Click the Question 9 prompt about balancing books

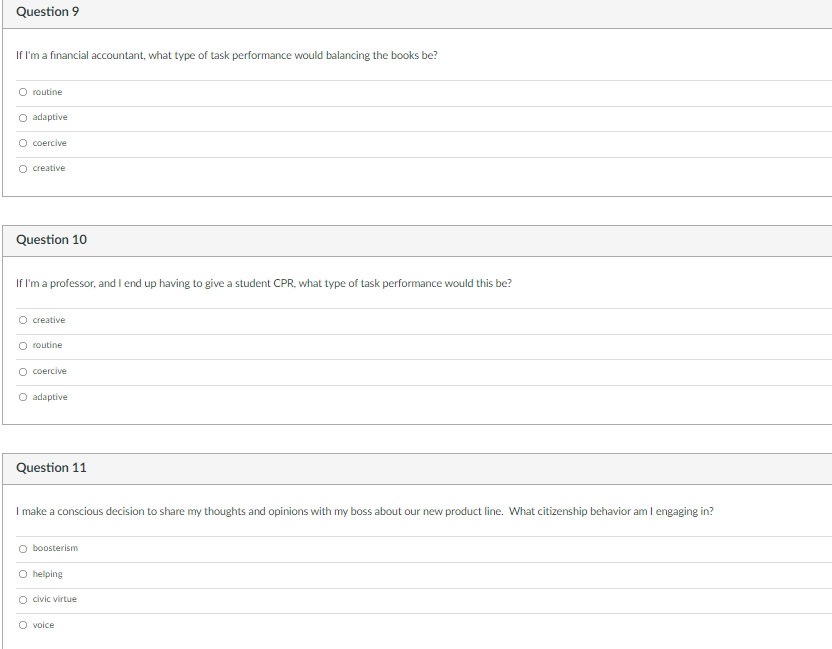click(226, 55)
